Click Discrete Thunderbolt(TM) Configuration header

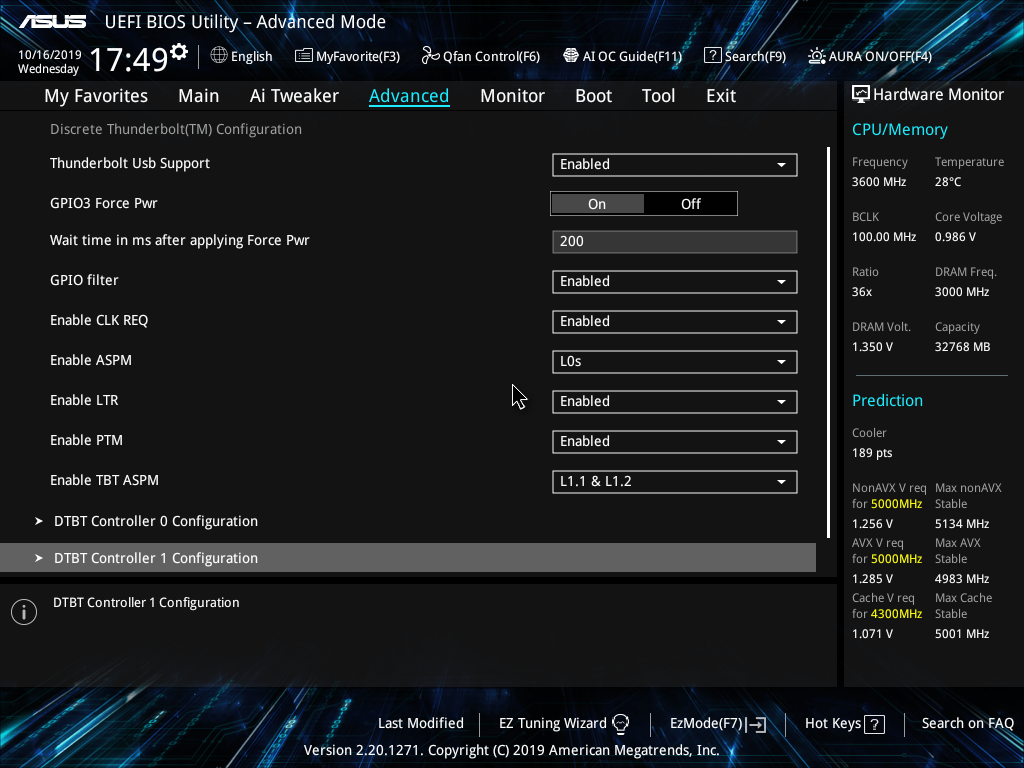pos(176,129)
